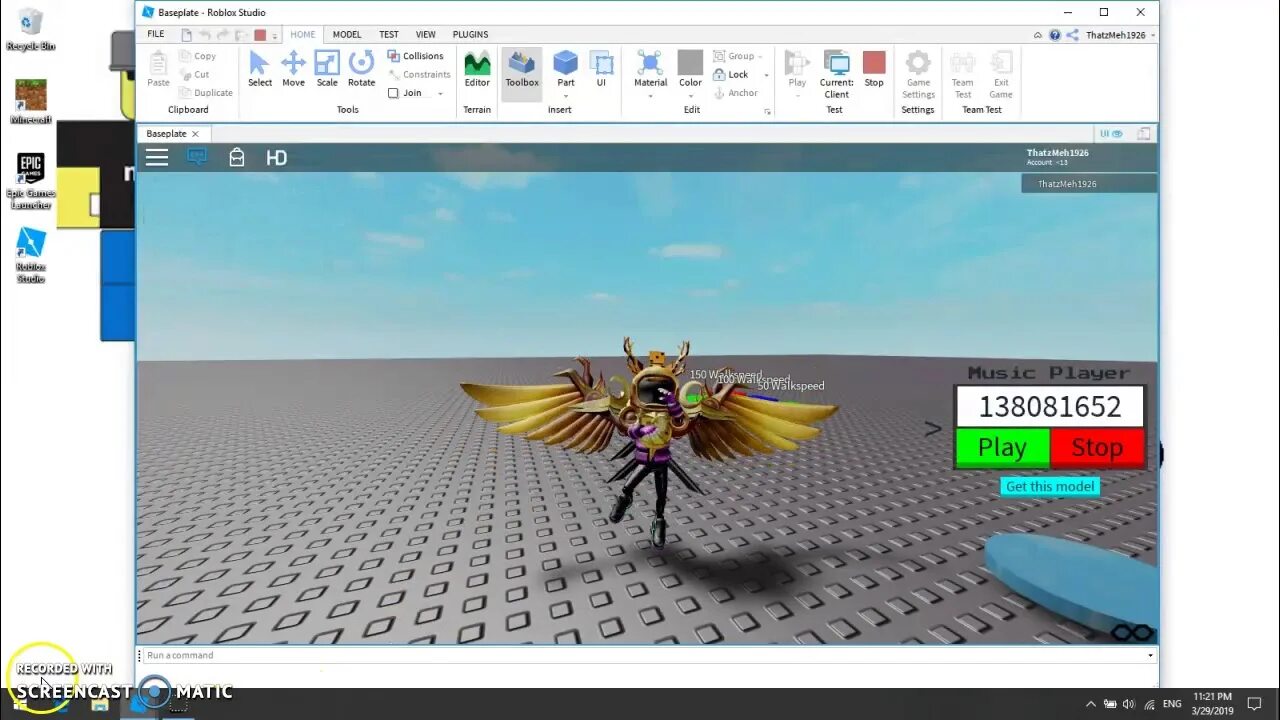Open the in-game backpack
This screenshot has width=1280, height=720.
[x=237, y=157]
